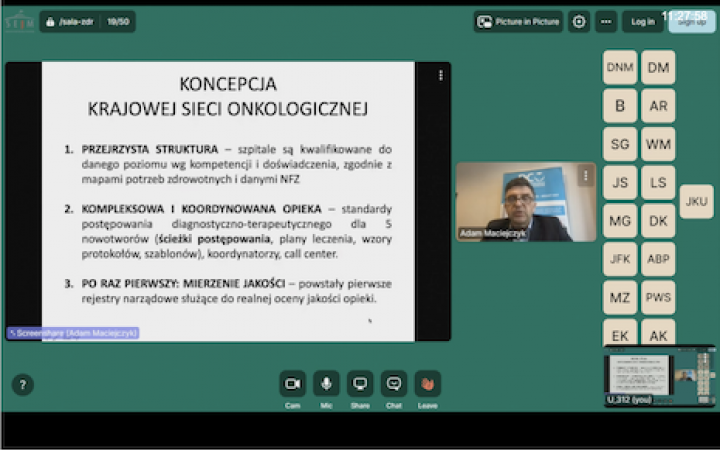Open the help question mark icon
The image size is (720, 450).
coord(22,385)
